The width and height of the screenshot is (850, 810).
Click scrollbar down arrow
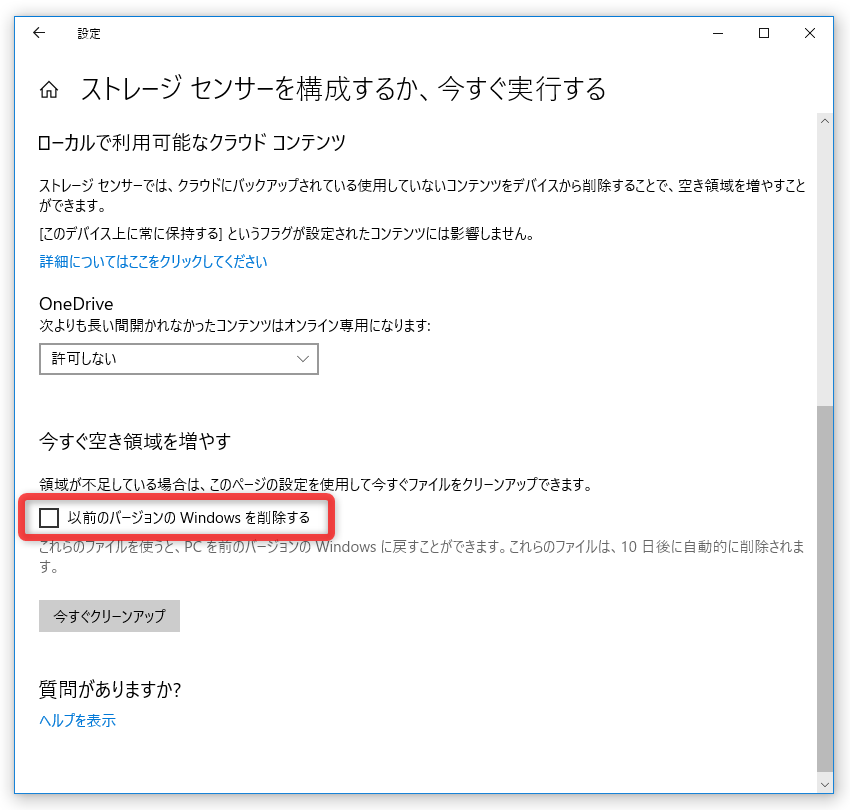pyautogui.click(x=825, y=785)
